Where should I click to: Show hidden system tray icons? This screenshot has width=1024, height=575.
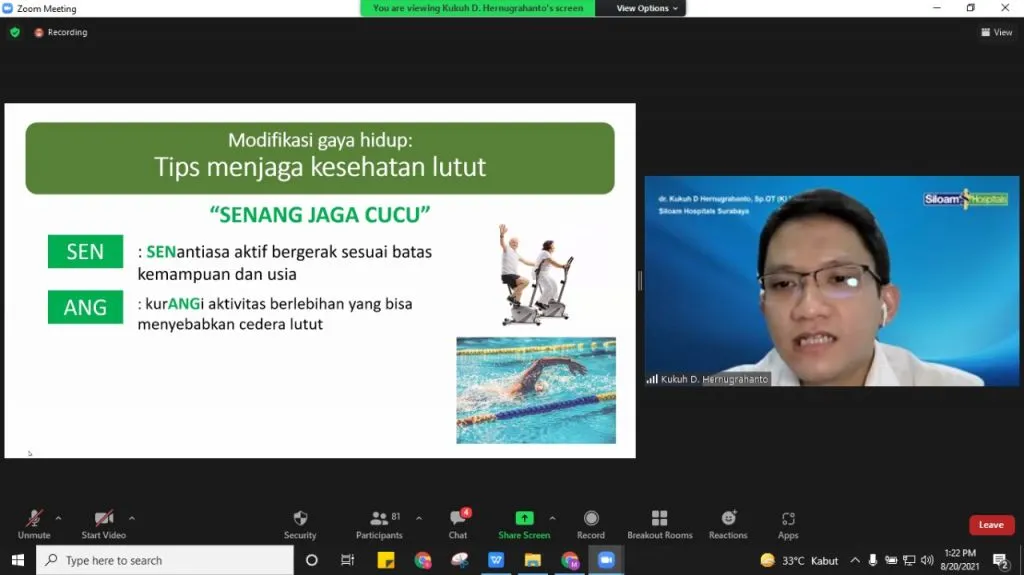(x=855, y=560)
